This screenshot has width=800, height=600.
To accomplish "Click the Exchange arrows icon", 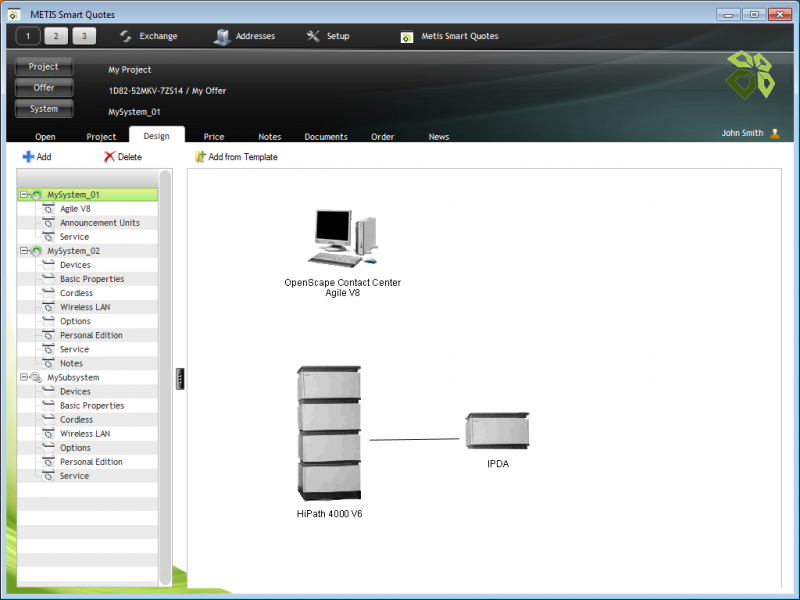I will [x=126, y=36].
